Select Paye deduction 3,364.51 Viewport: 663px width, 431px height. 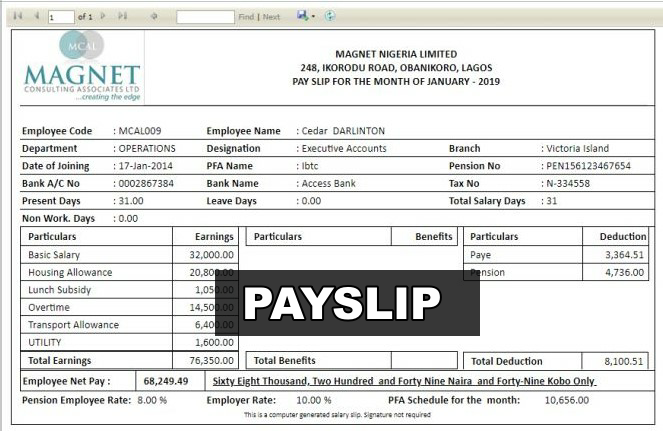coord(625,255)
